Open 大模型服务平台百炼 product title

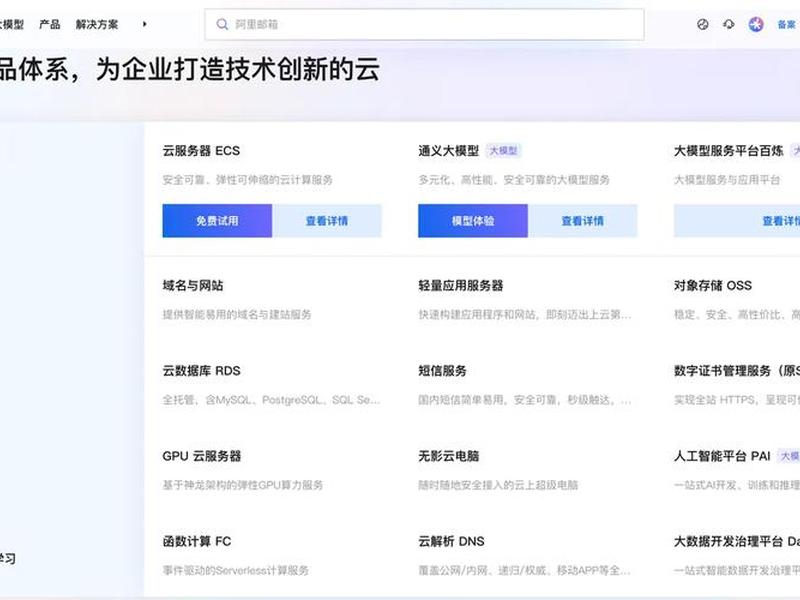click(x=729, y=151)
